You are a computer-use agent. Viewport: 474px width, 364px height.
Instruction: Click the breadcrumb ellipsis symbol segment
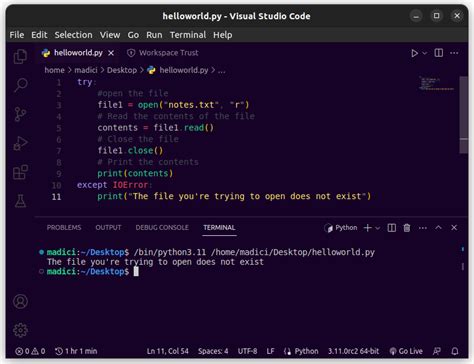tap(222, 70)
